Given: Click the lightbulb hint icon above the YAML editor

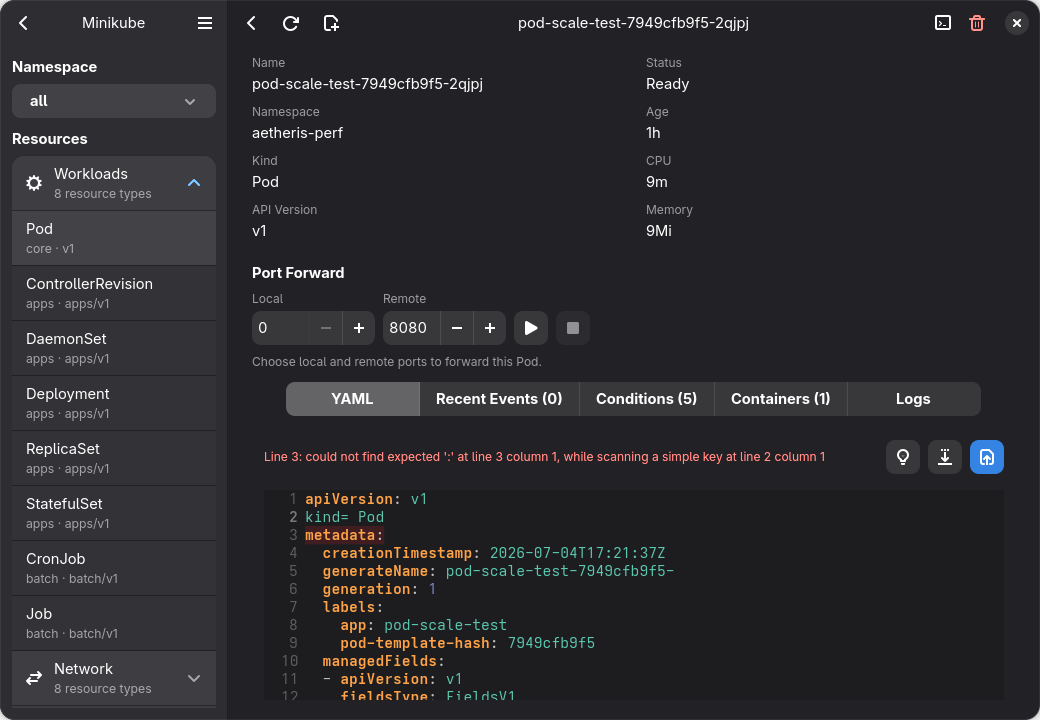Looking at the screenshot, I should click(903, 457).
